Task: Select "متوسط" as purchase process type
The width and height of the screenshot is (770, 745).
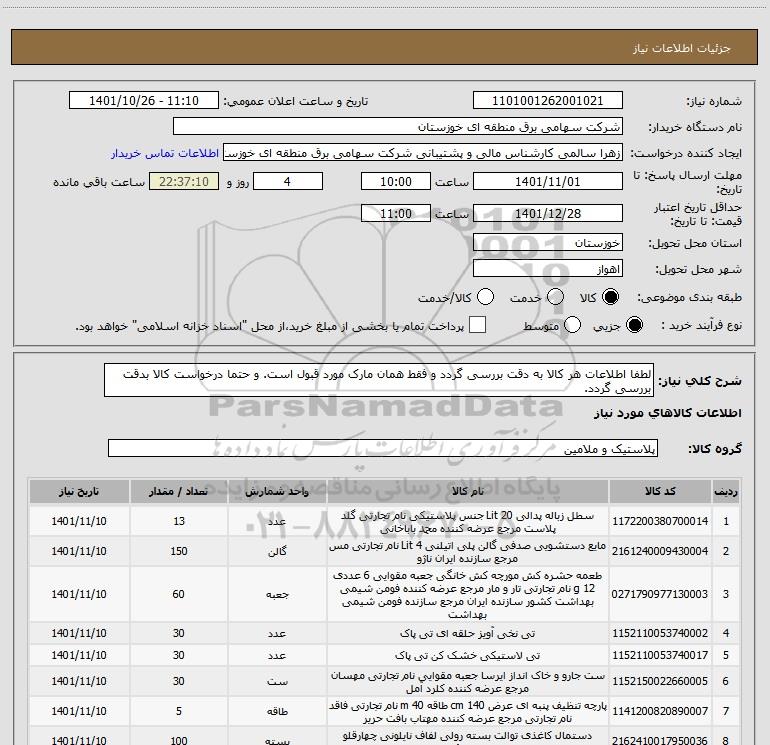Action: point(573,326)
